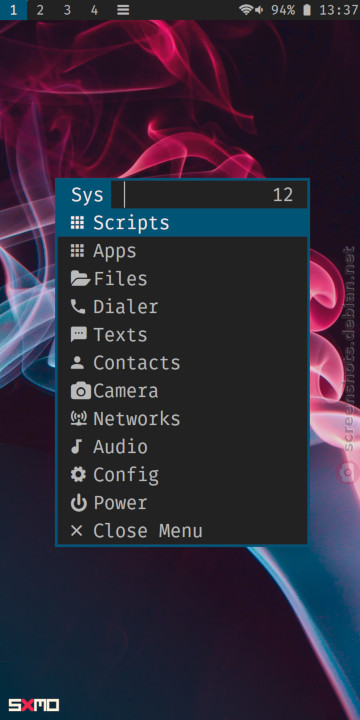Click the power symbol icon
Image resolution: width=360 pixels, height=720 pixels.
tap(79, 503)
